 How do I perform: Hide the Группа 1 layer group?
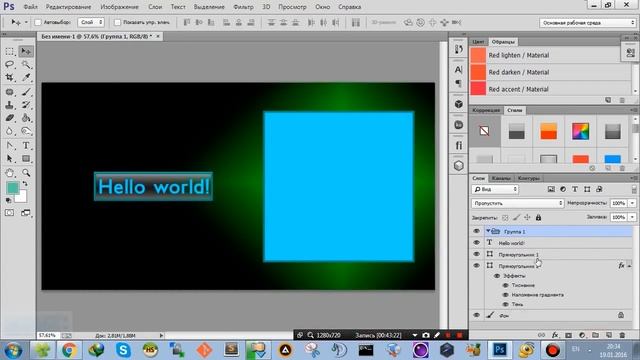pyautogui.click(x=476, y=231)
